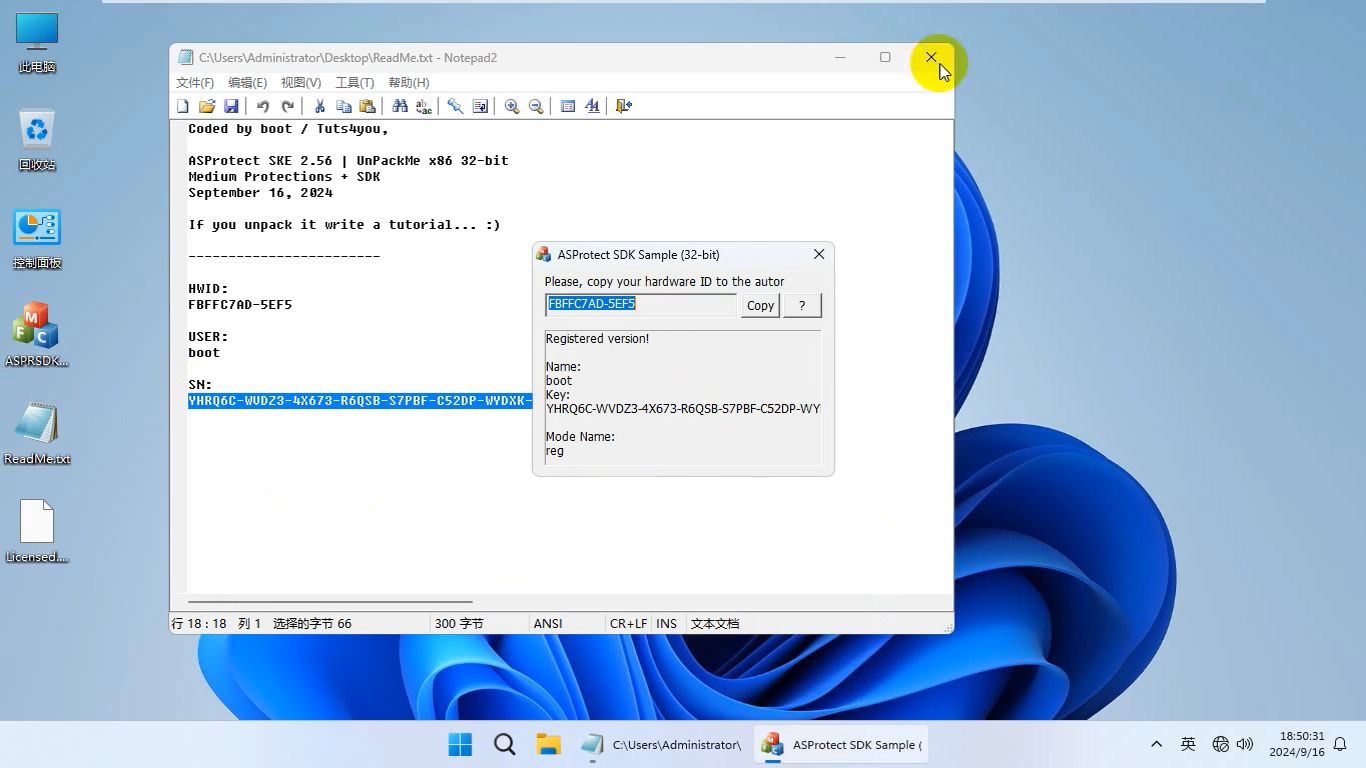Image resolution: width=1366 pixels, height=768 pixels.
Task: Open font customization Aa icon
Action: coord(592,106)
